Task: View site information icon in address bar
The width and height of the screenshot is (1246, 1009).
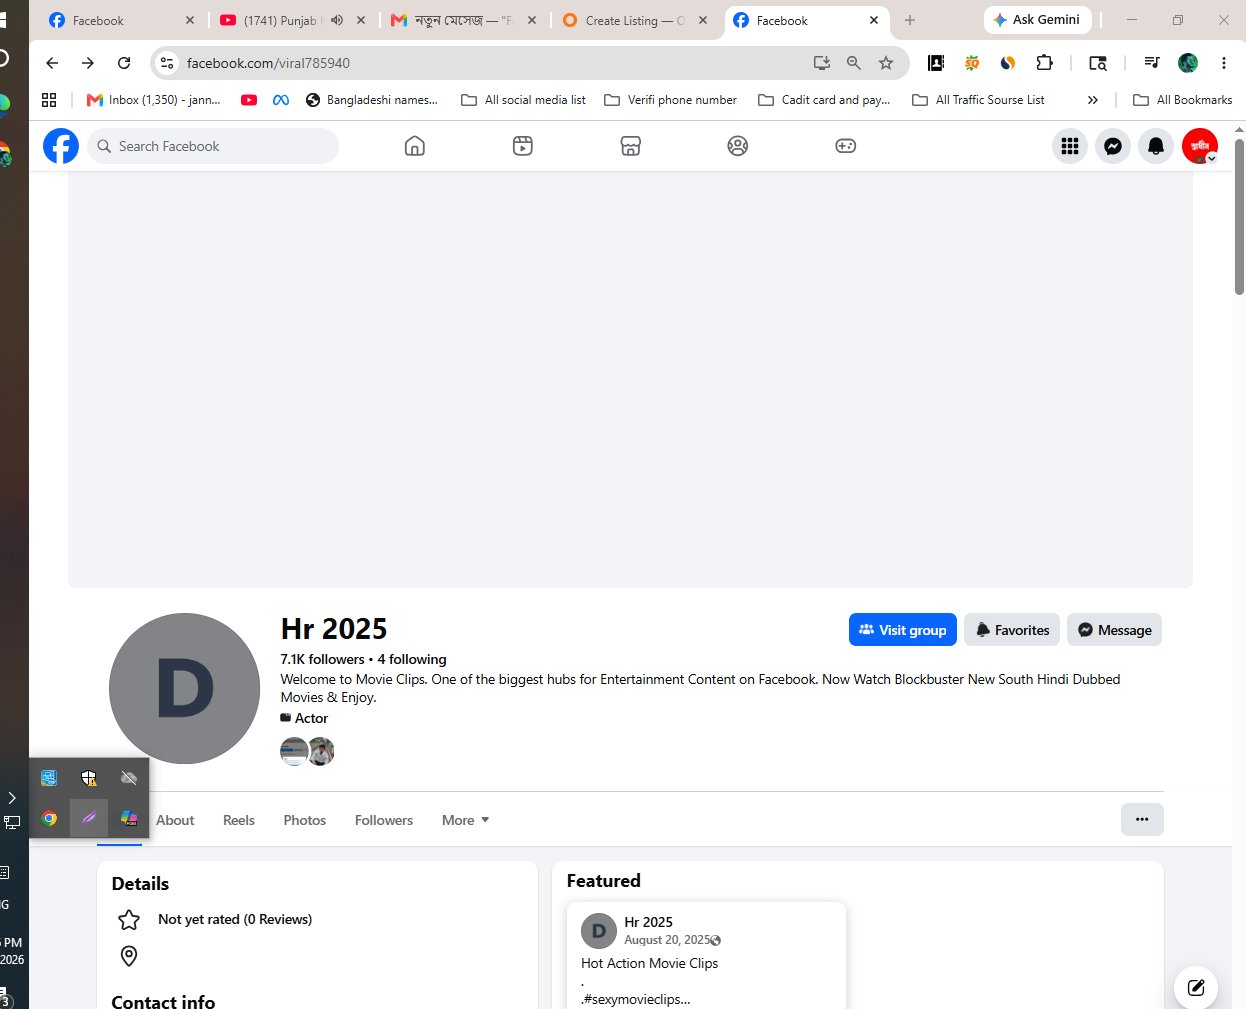Action: point(167,63)
